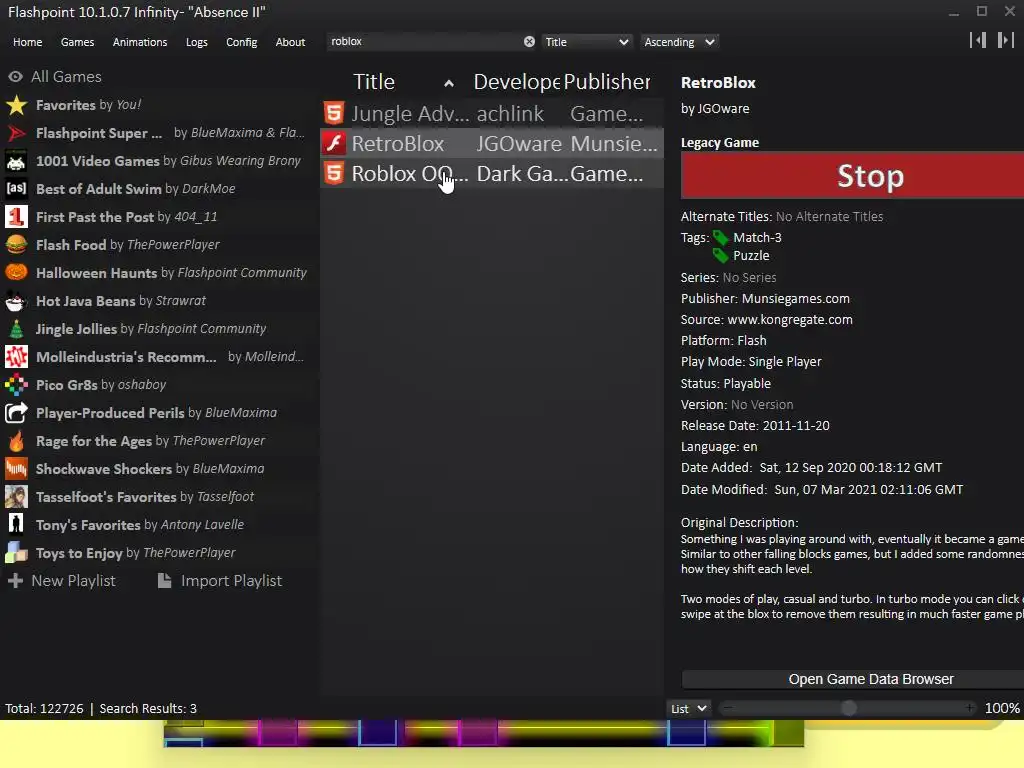The image size is (1024, 768).
Task: Open the Logs tab
Action: click(197, 42)
